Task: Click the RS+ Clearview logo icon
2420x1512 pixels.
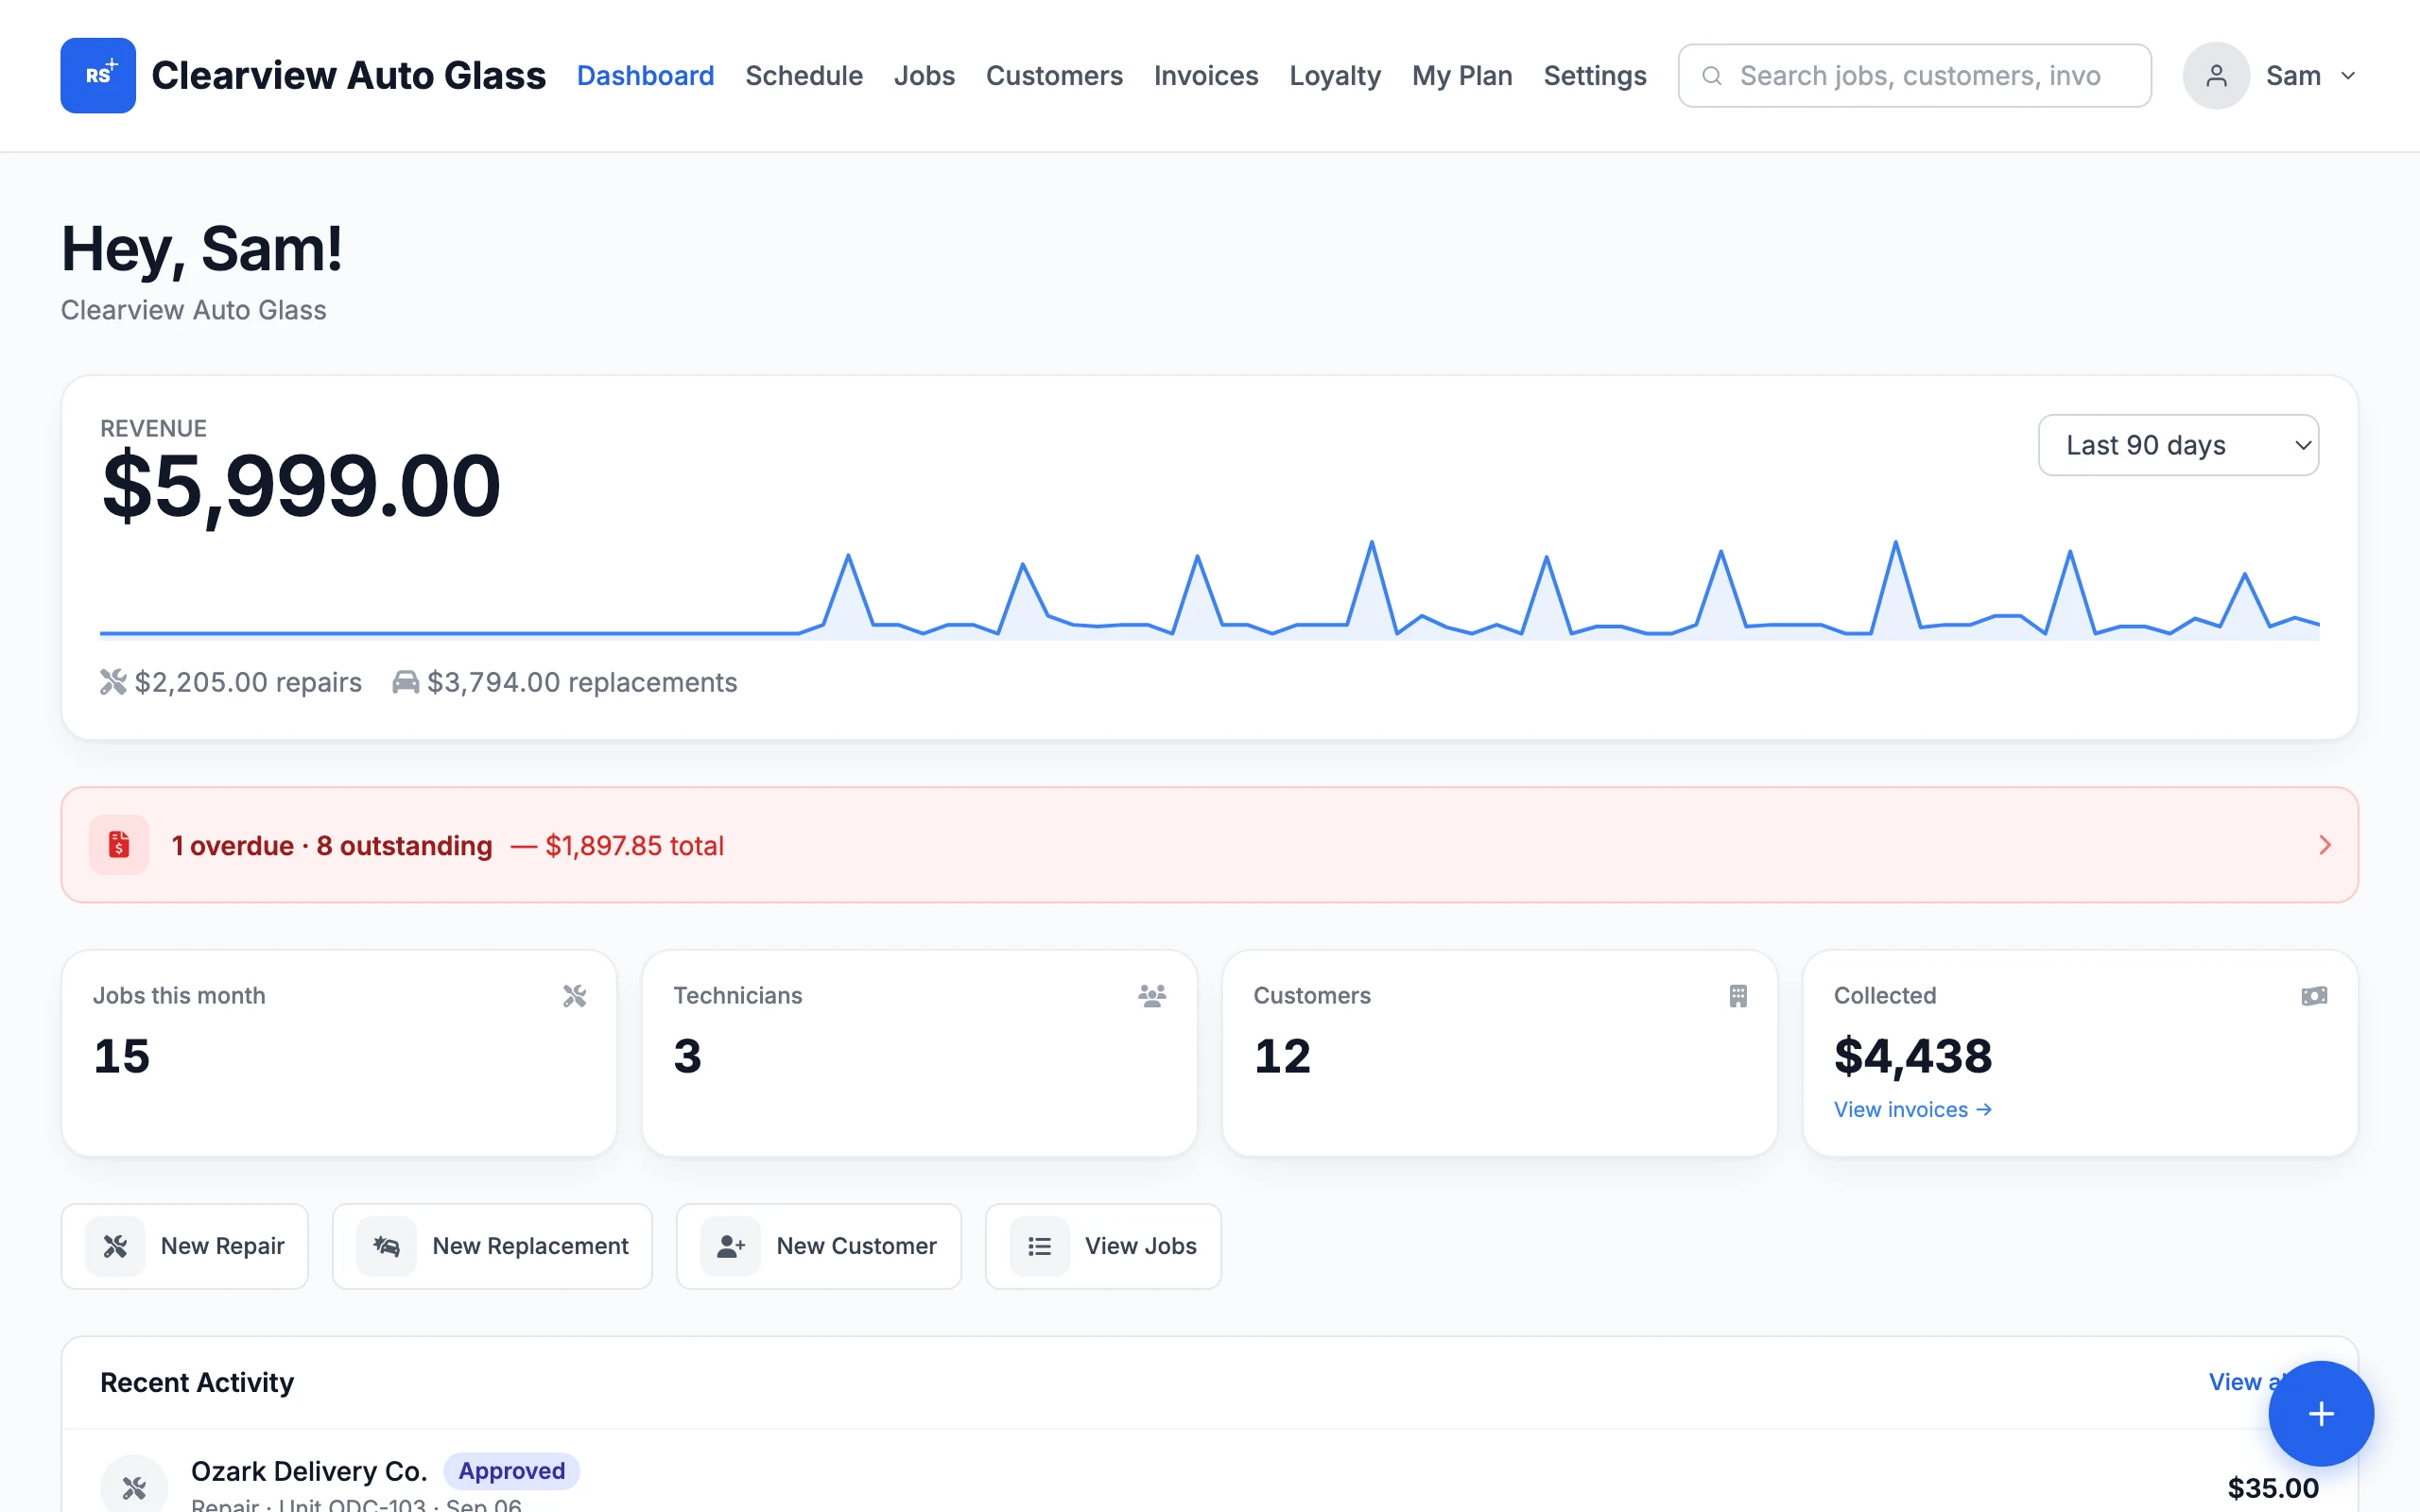Action: point(98,75)
